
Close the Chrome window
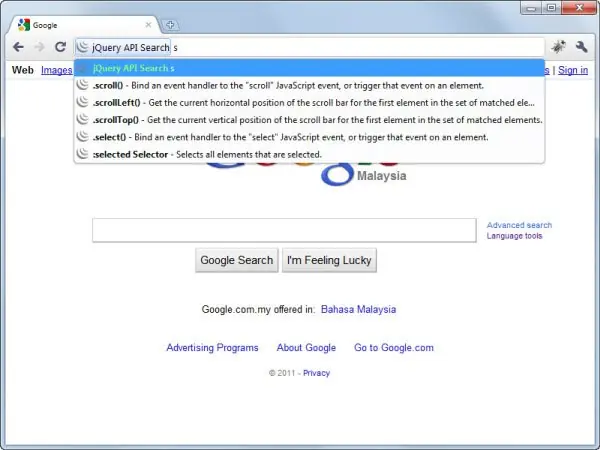pos(579,8)
